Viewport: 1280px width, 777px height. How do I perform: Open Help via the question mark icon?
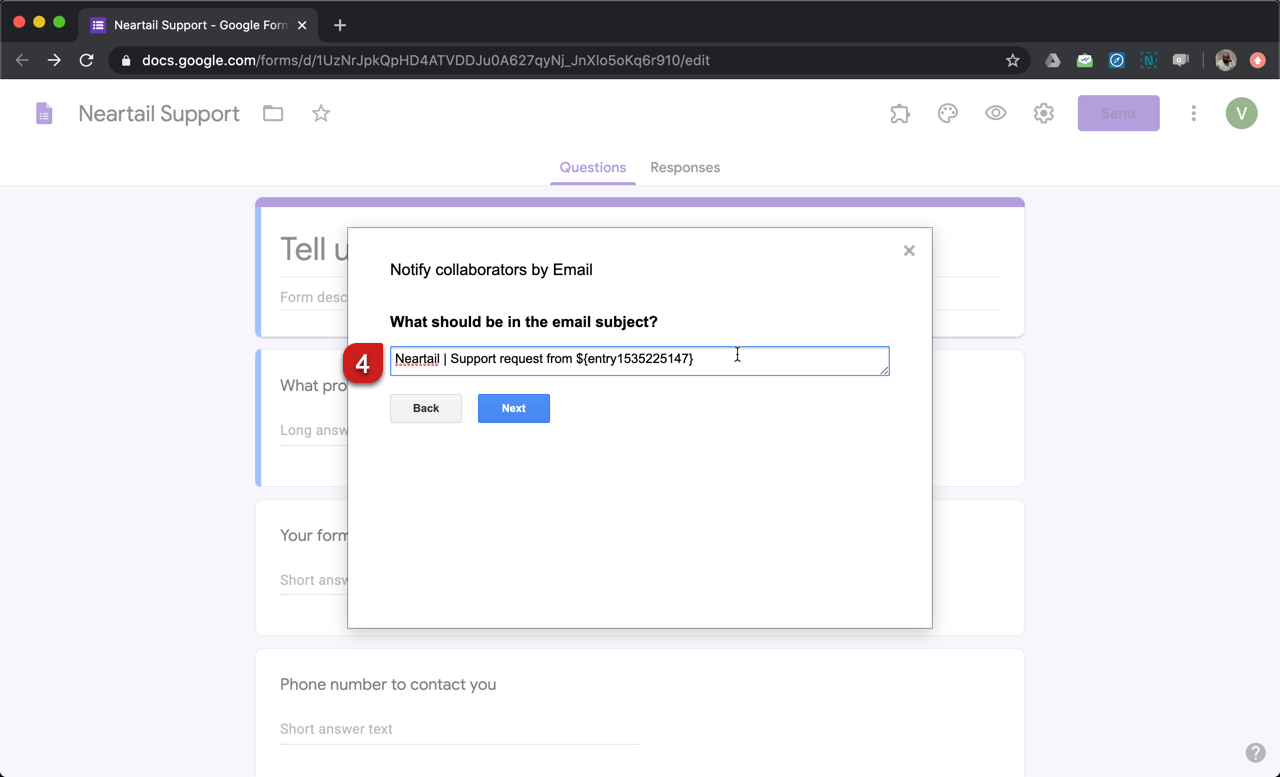click(x=1256, y=752)
